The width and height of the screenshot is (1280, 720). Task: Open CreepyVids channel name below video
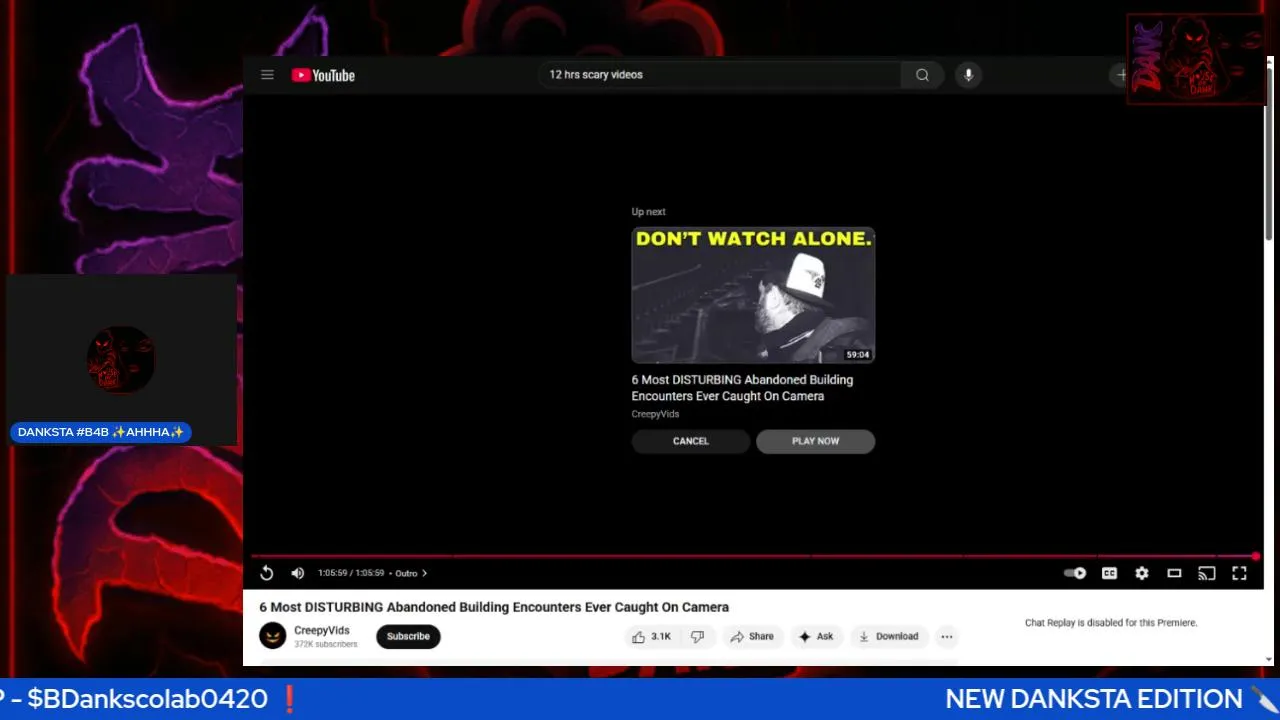click(322, 630)
